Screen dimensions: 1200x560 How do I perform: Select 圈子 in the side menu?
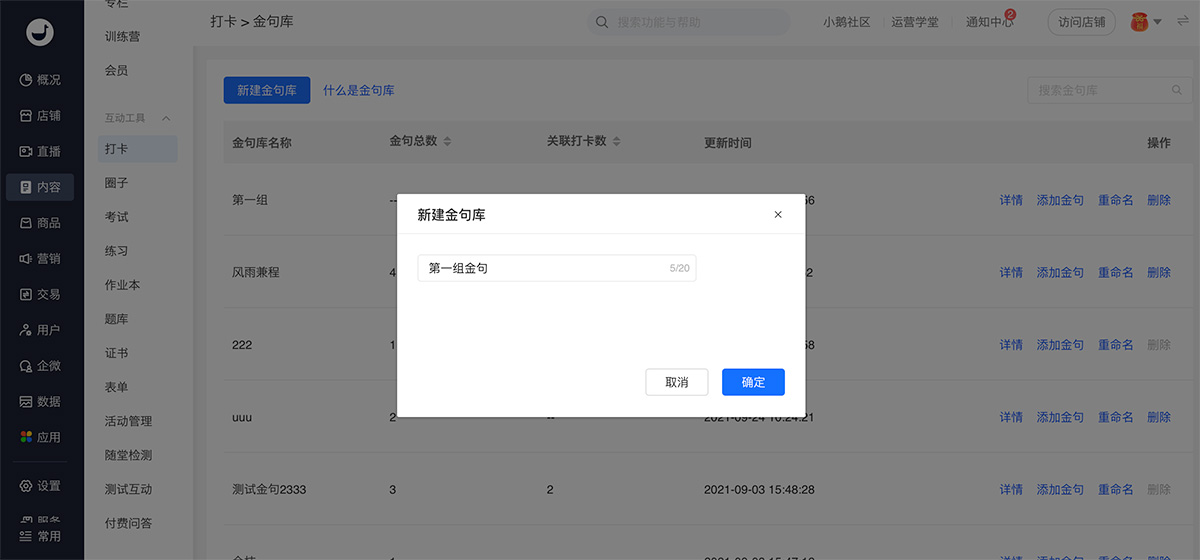(x=117, y=183)
